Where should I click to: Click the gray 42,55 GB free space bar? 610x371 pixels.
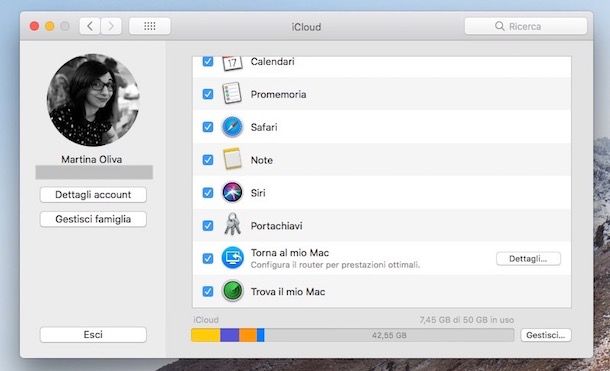pyautogui.click(x=389, y=335)
